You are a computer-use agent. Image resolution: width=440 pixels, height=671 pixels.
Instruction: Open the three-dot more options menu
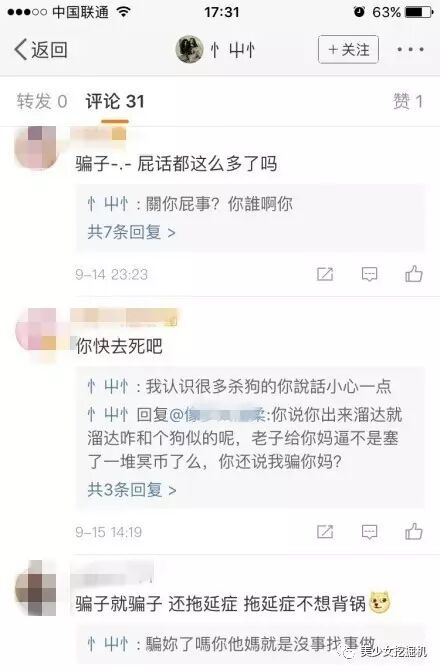[410, 50]
